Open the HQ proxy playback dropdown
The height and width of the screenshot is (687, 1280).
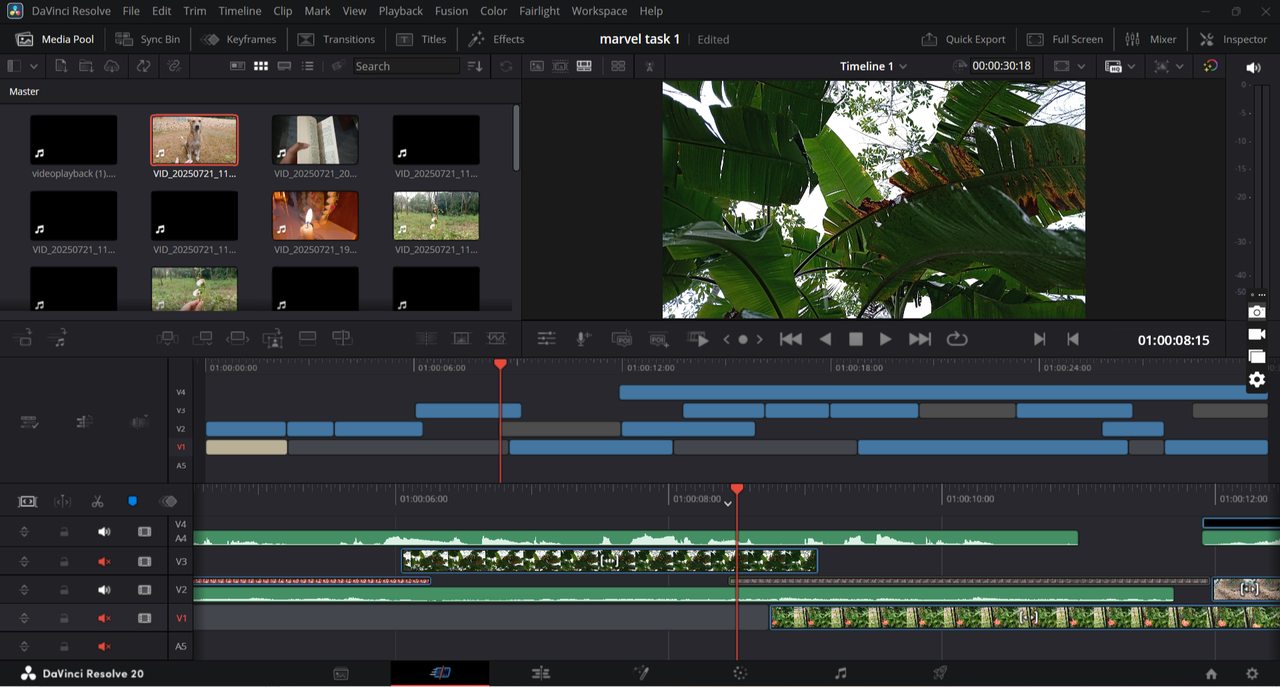1120,66
